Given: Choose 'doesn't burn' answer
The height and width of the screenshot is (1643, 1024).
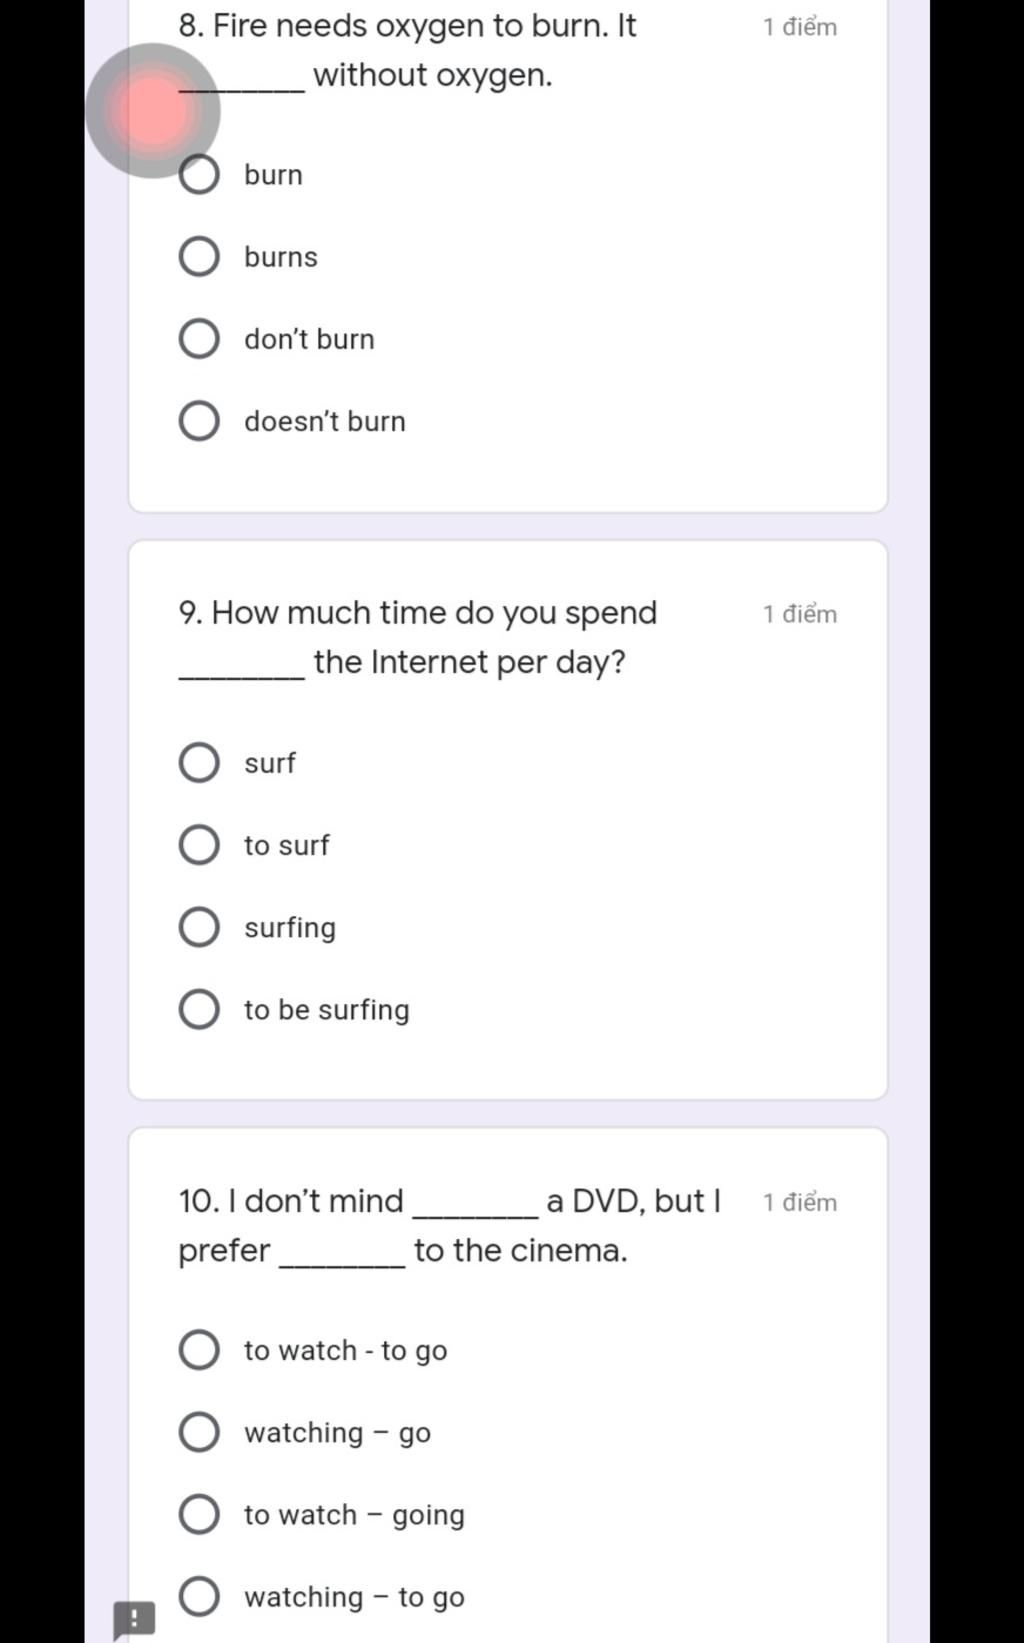Looking at the screenshot, I should [x=199, y=421].
